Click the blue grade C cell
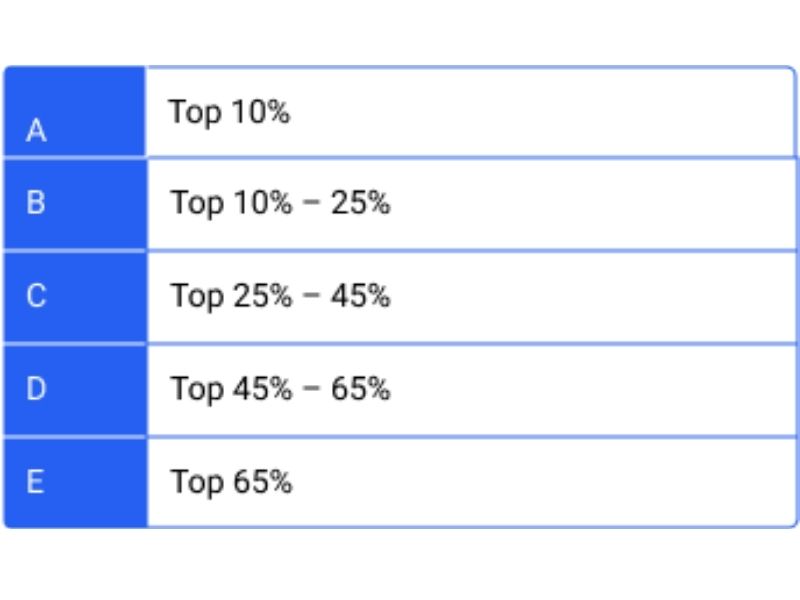The height and width of the screenshot is (600, 800). 75,297
